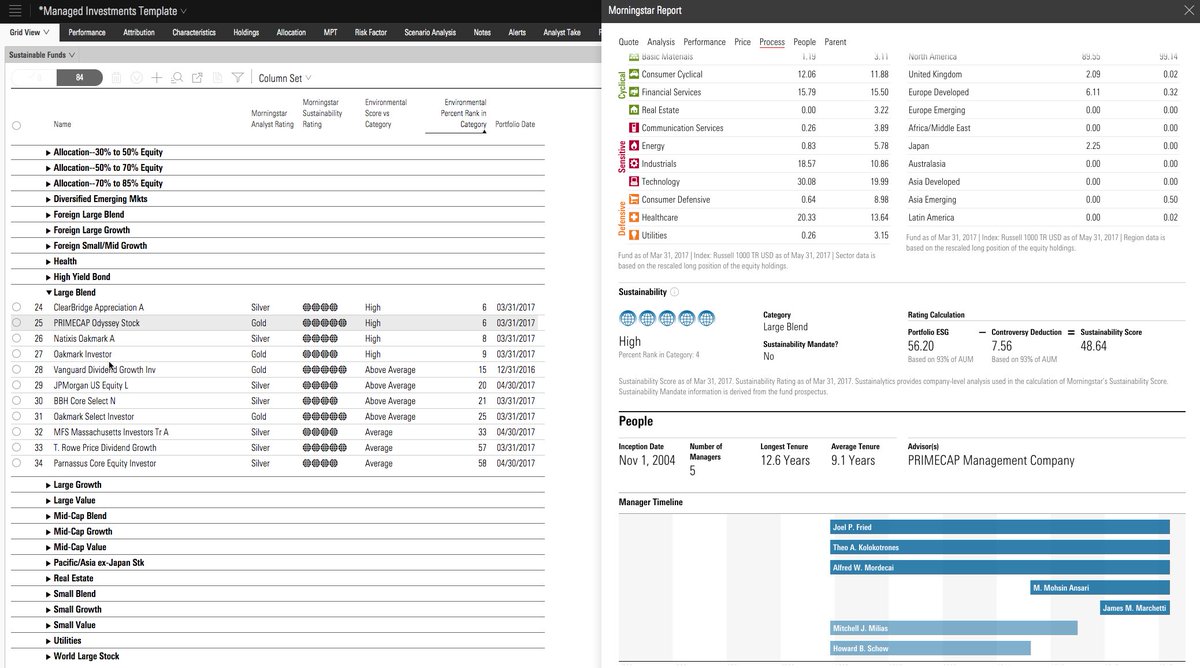1200x668 pixels.
Task: Select the Parnassus Core Equity Investor radio
Action: (x=16, y=463)
